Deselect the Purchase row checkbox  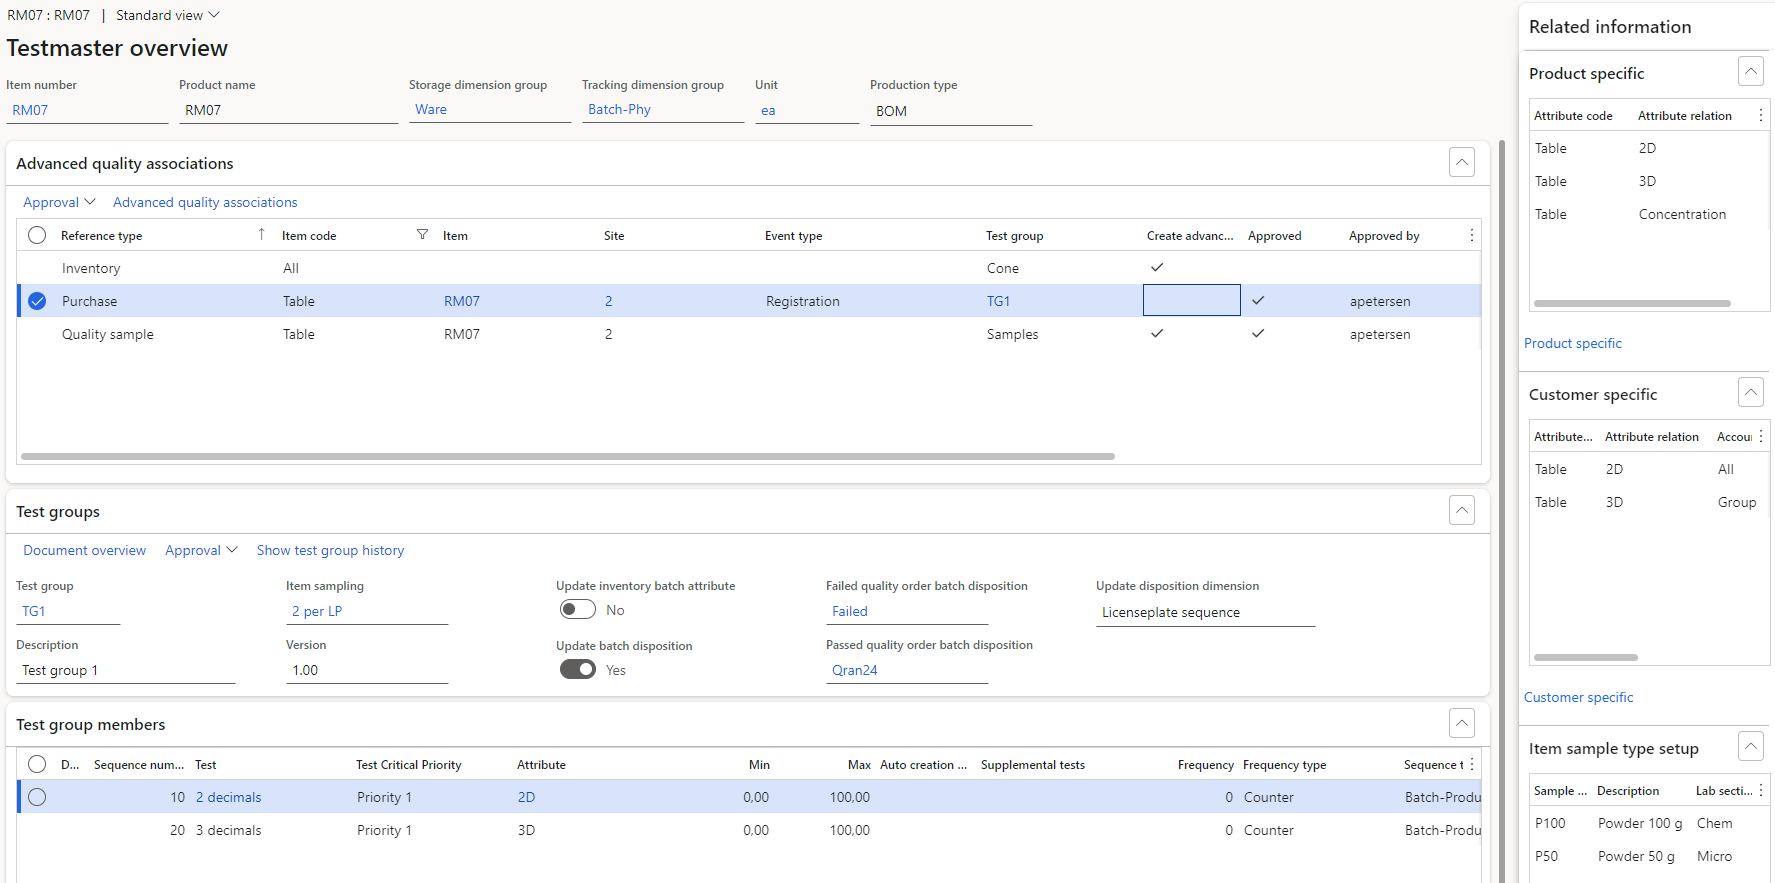tap(37, 301)
